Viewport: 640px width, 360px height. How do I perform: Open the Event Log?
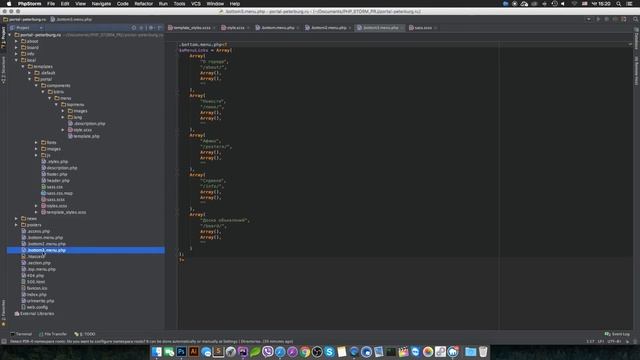[617, 334]
